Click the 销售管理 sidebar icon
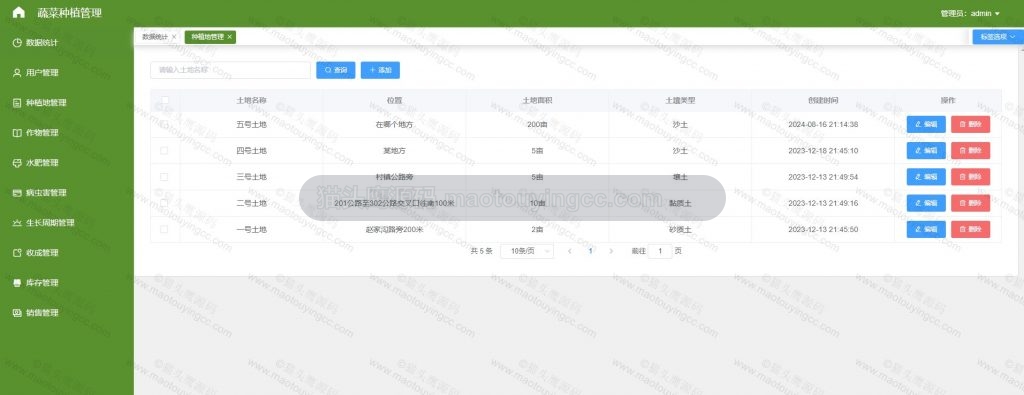Viewport: 1024px width, 395px height. [x=18, y=313]
